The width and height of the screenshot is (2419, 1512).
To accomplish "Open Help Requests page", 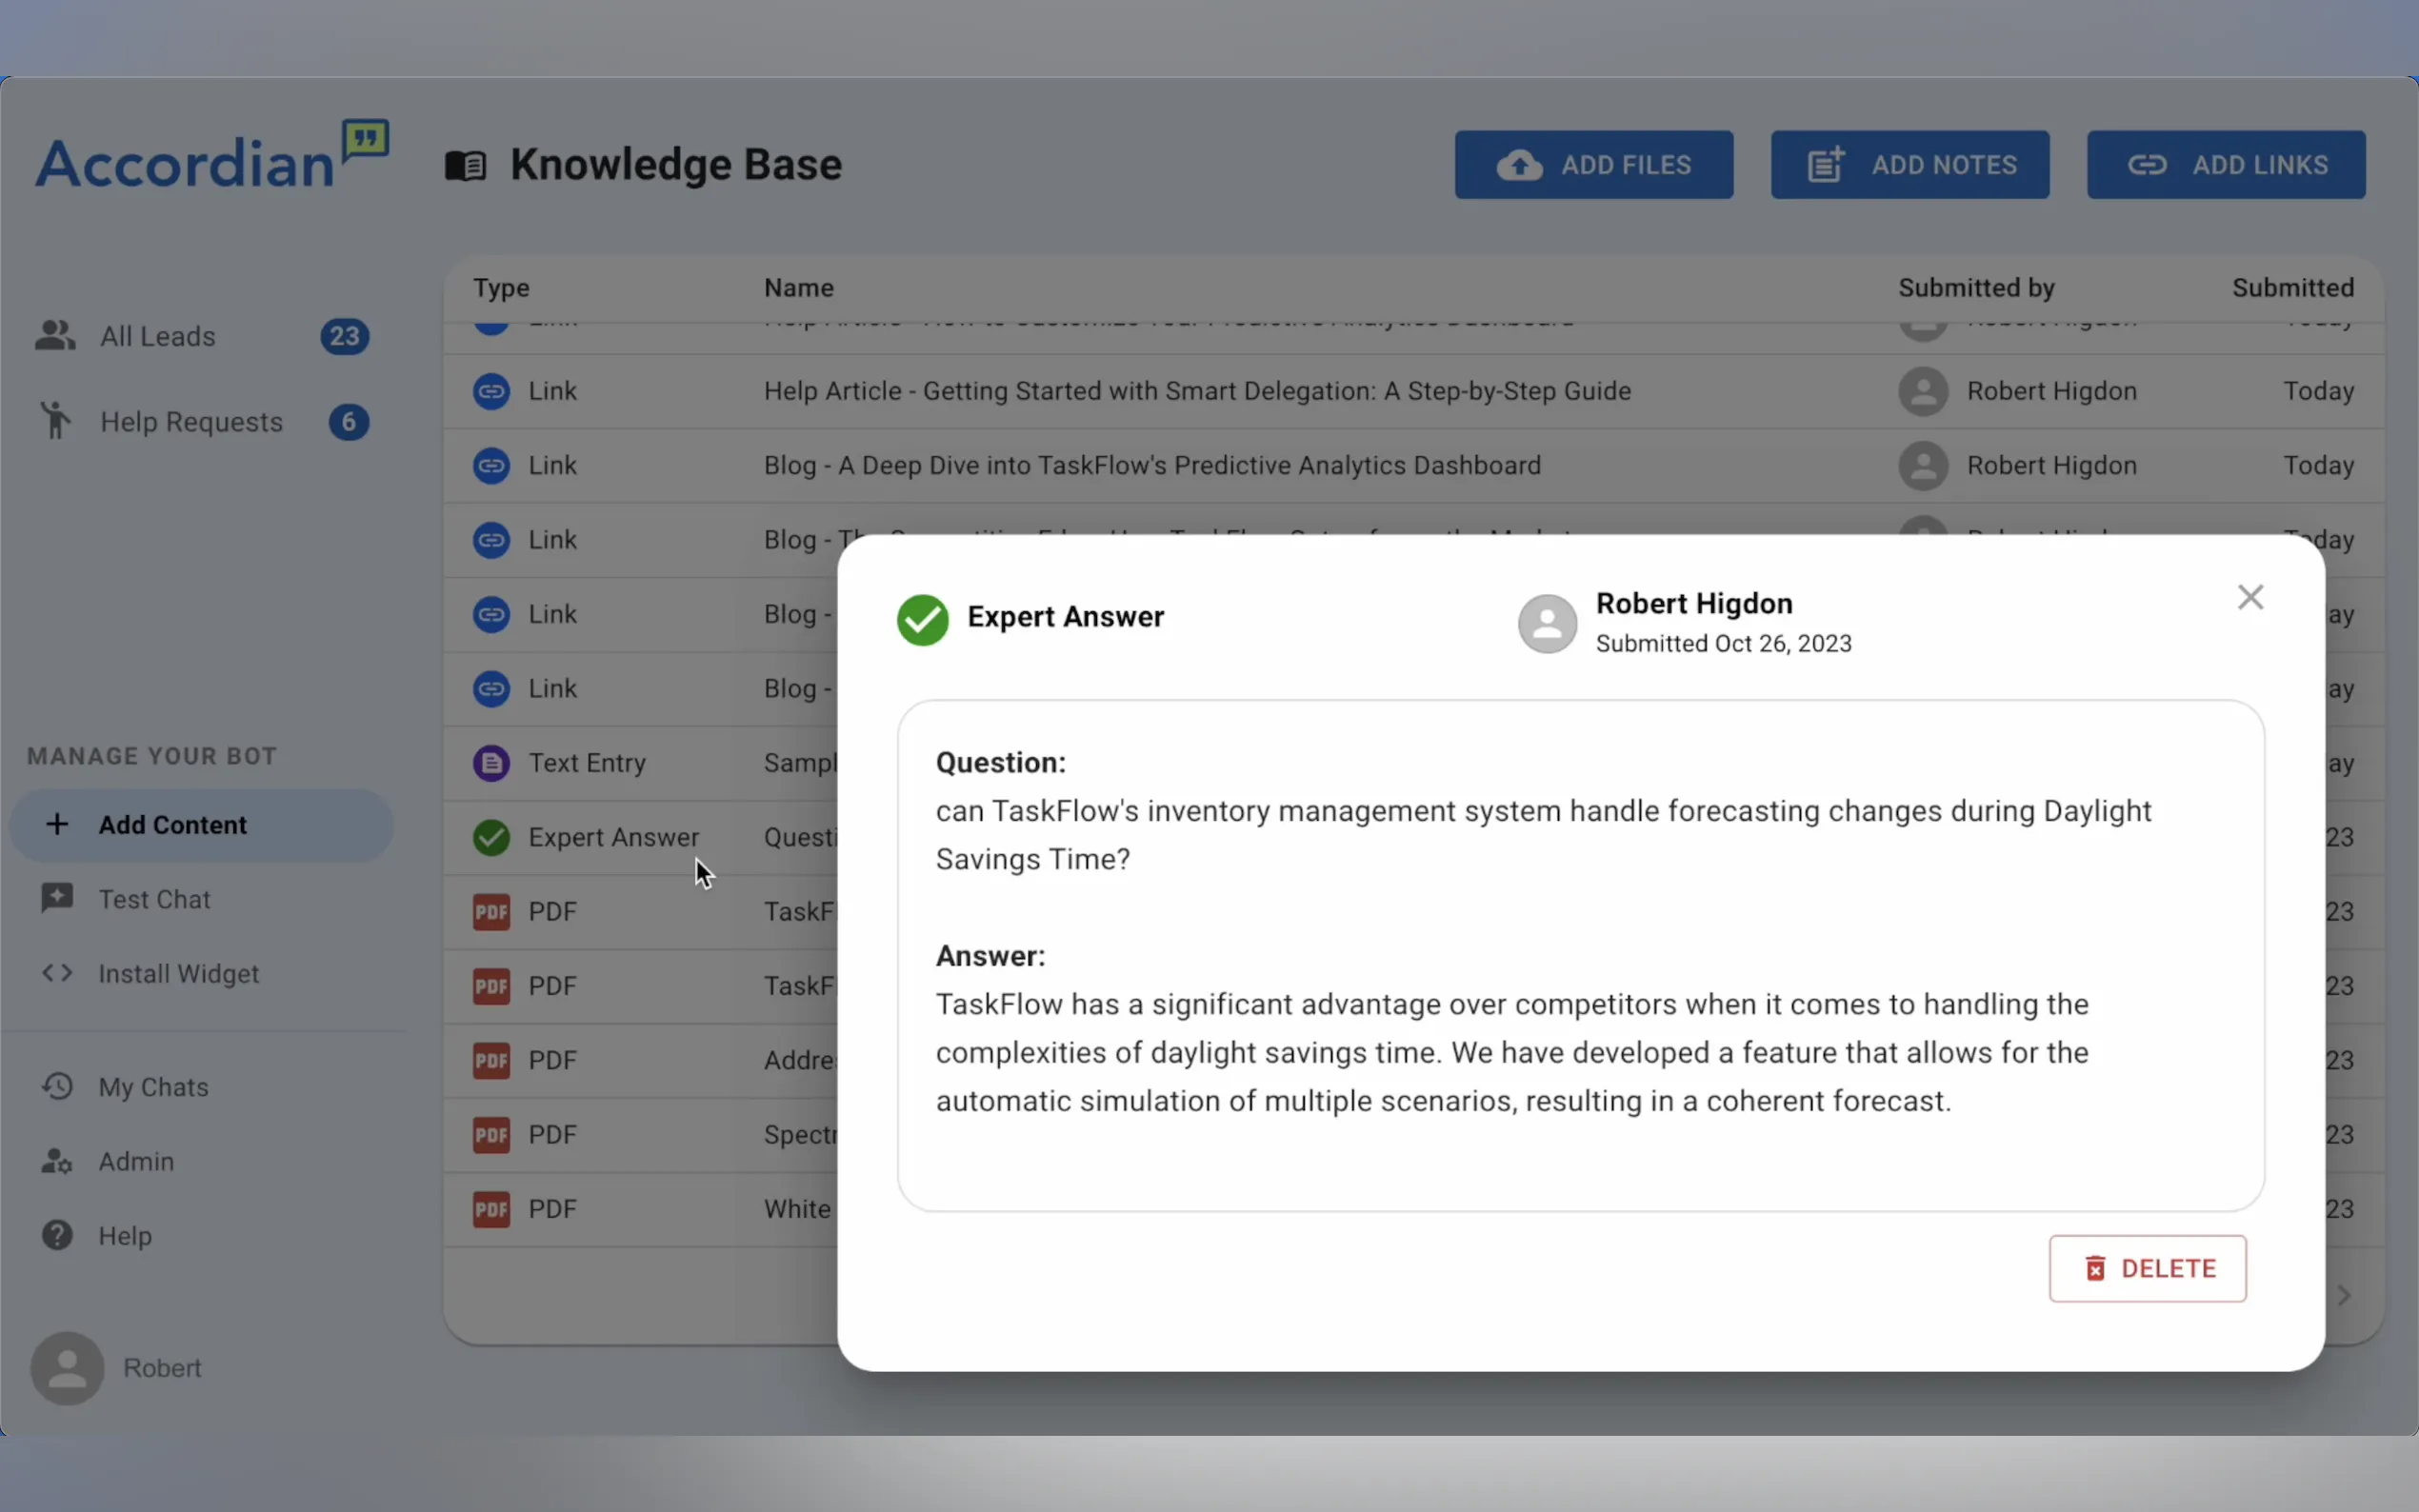I will (x=190, y=422).
